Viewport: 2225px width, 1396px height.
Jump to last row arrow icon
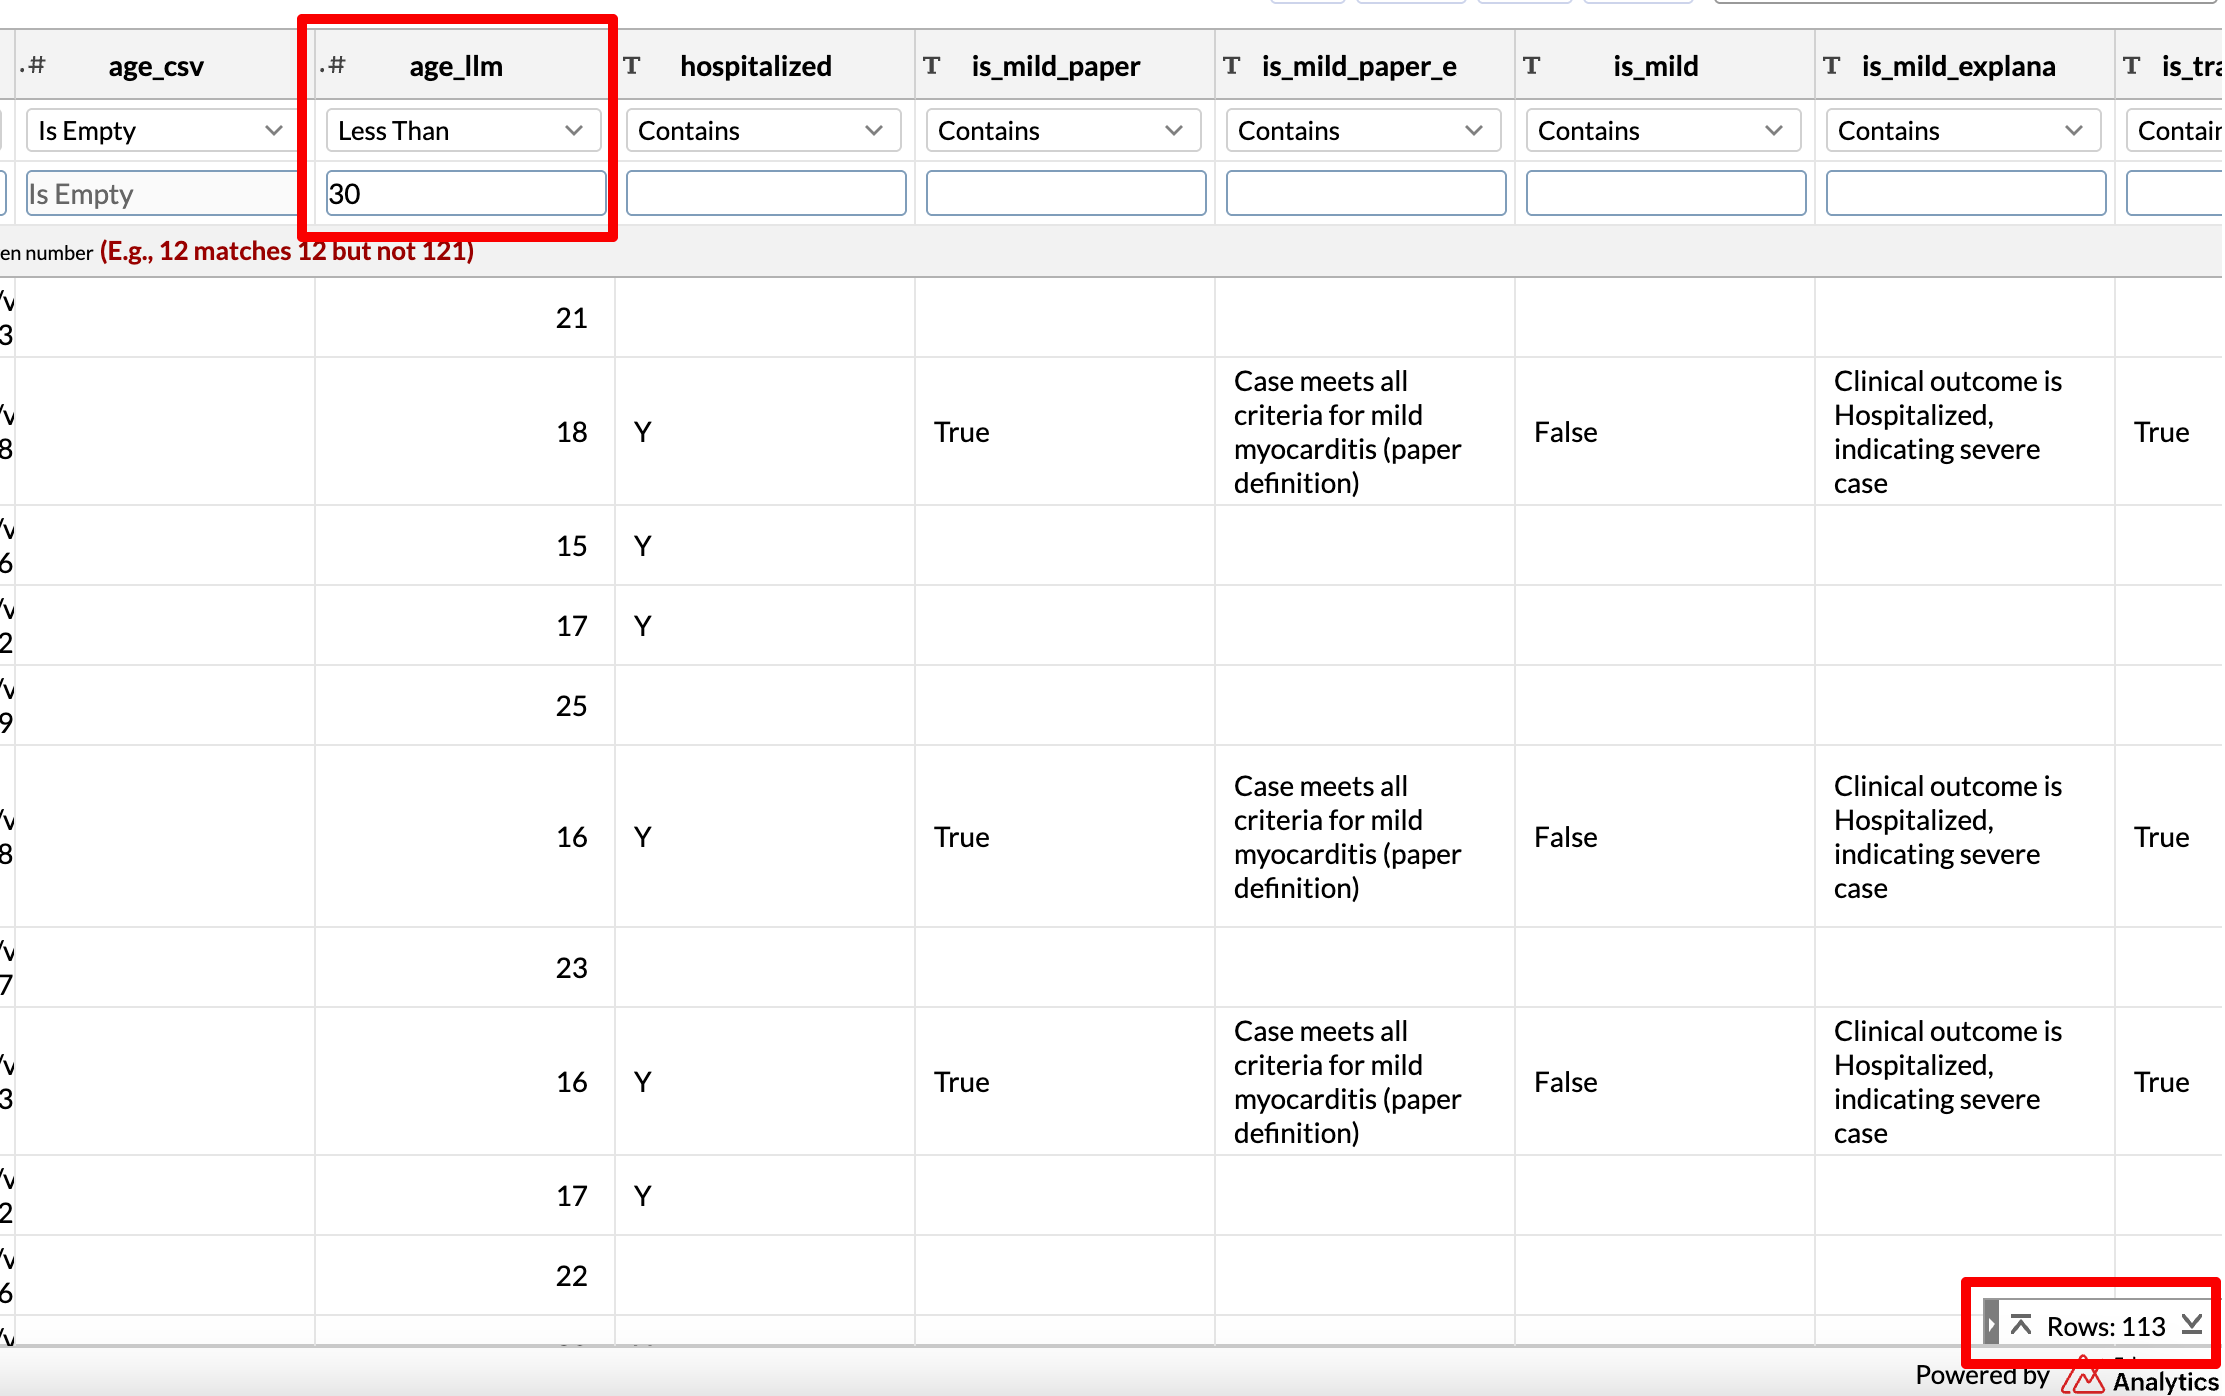coord(2192,1325)
